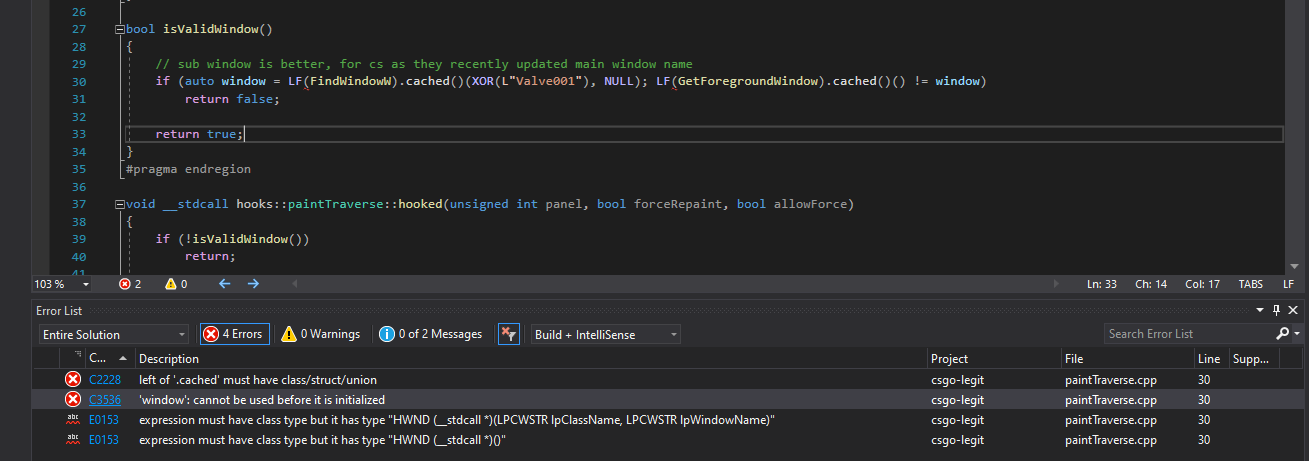Click the Suppression State column header

pyautogui.click(x=1253, y=358)
